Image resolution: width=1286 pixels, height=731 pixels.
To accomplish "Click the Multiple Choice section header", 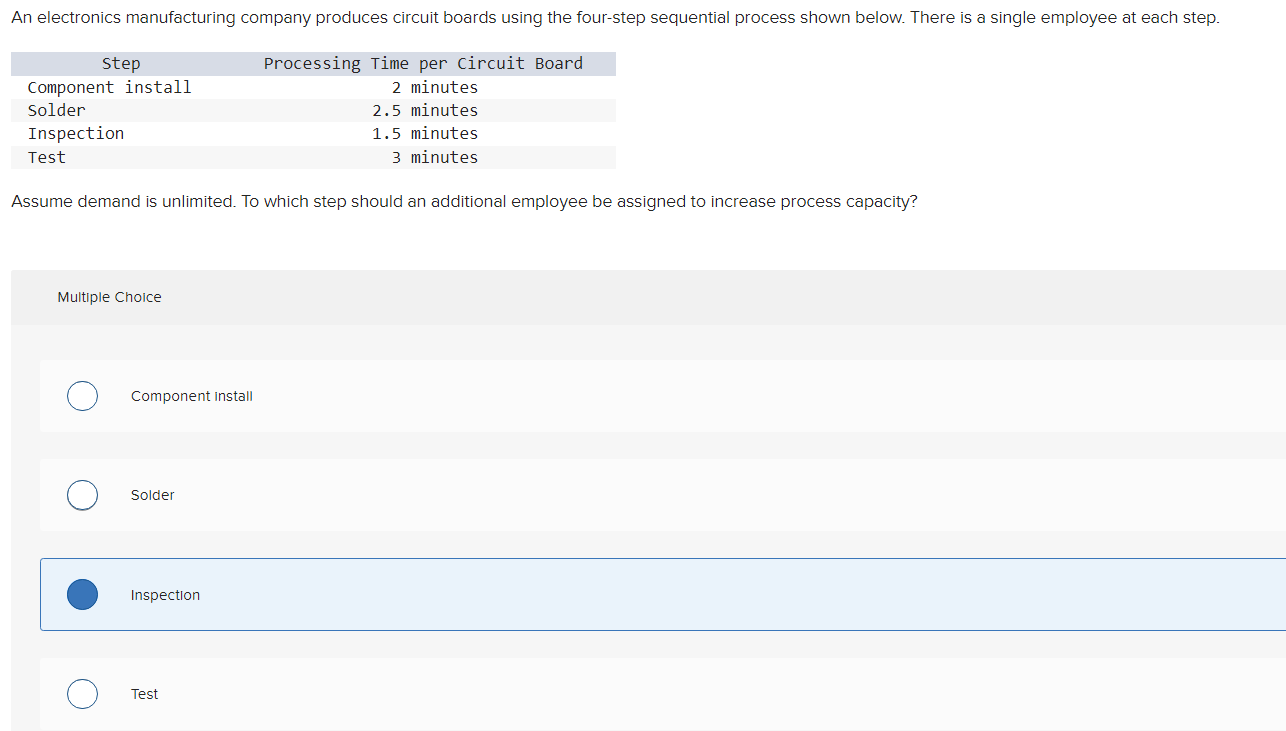I will click(x=109, y=297).
